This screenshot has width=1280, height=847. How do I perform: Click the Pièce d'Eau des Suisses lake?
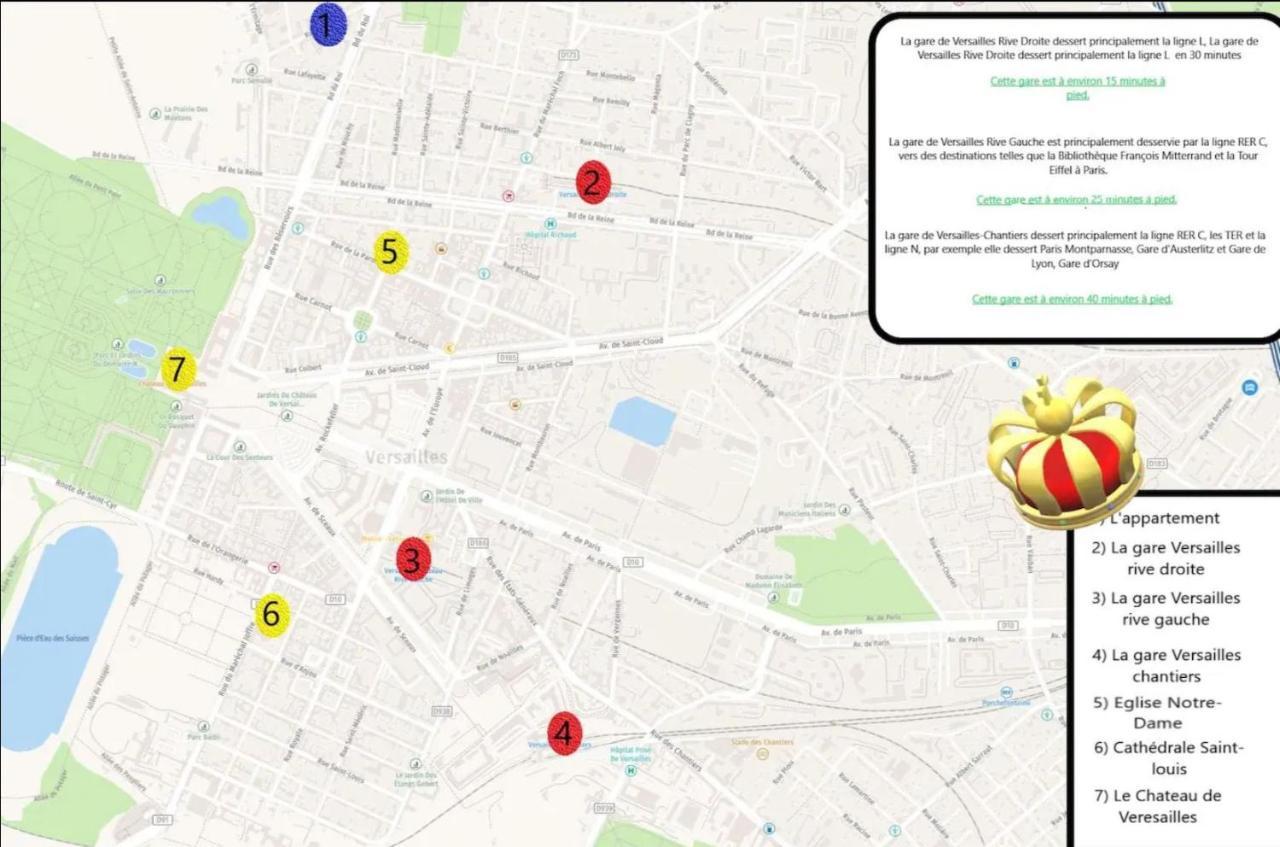60,640
